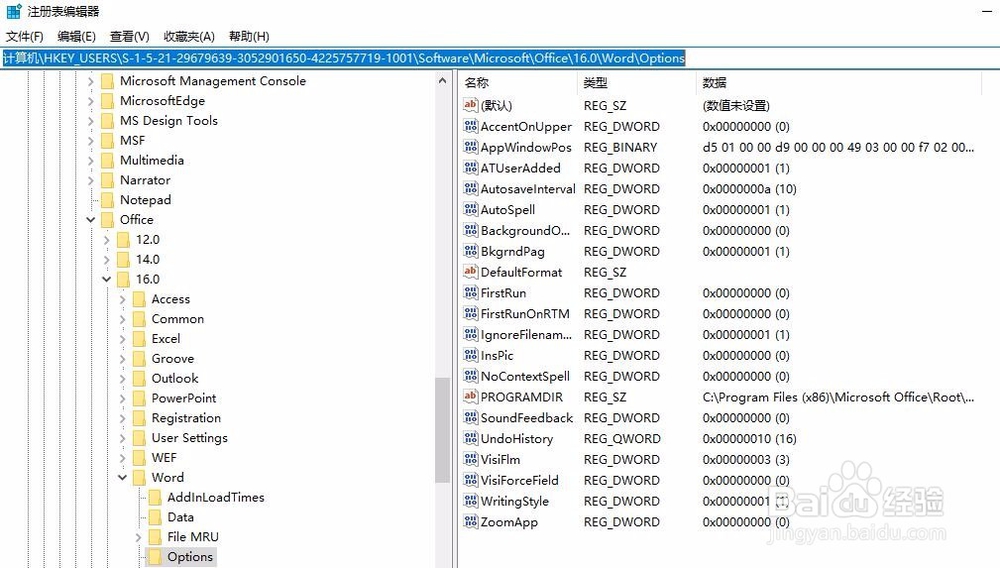Open the 收藏夹(A) menu
The width and height of the screenshot is (1000, 568).
click(x=189, y=36)
